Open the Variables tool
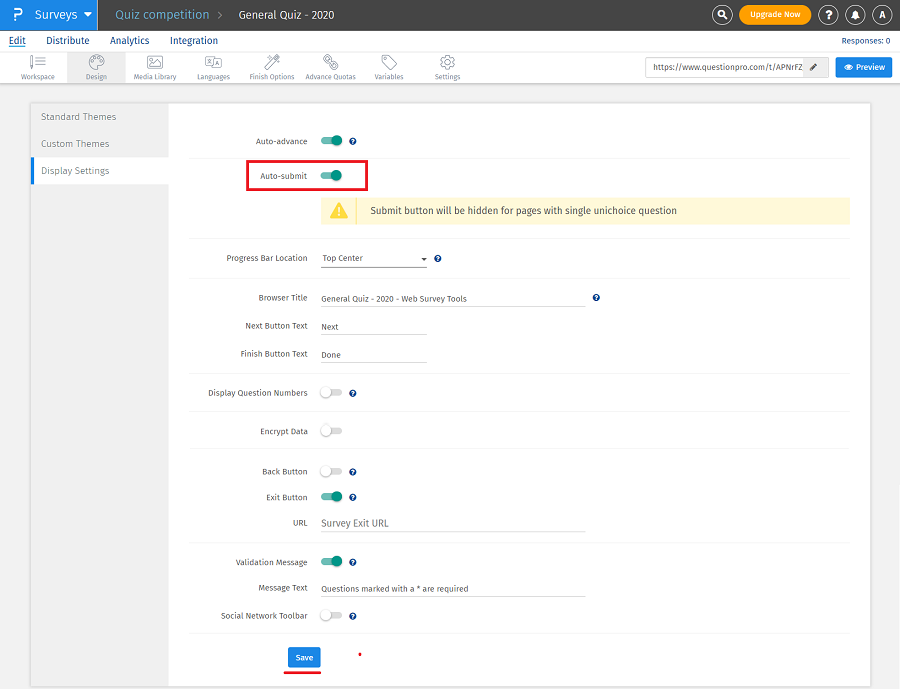This screenshot has width=900, height=689. click(389, 67)
